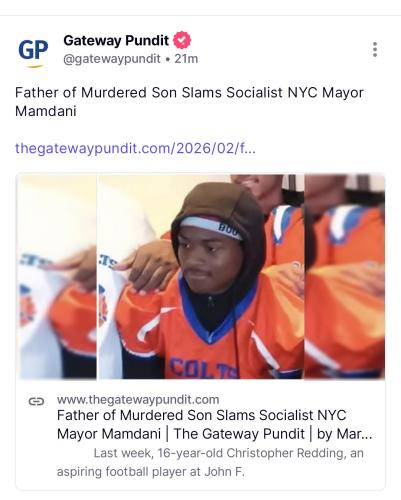Click the blurred right strip of preview image
The width and height of the screenshot is (401, 500).
click(x=345, y=277)
